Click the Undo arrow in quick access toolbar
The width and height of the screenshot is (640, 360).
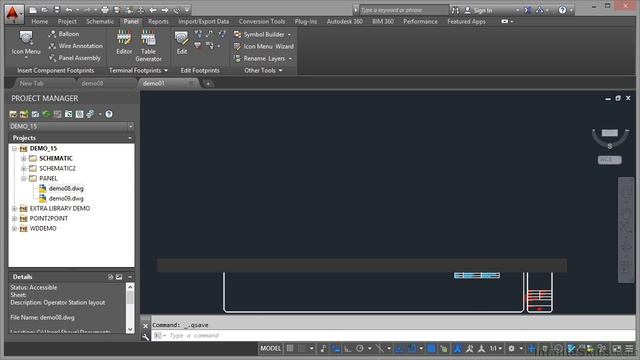[69, 10]
